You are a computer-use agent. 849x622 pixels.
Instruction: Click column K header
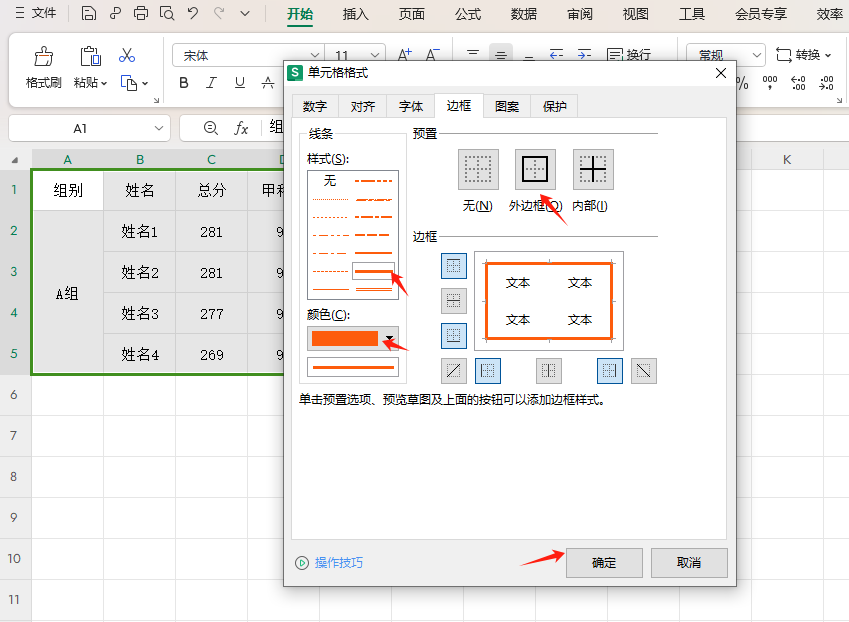click(x=787, y=160)
